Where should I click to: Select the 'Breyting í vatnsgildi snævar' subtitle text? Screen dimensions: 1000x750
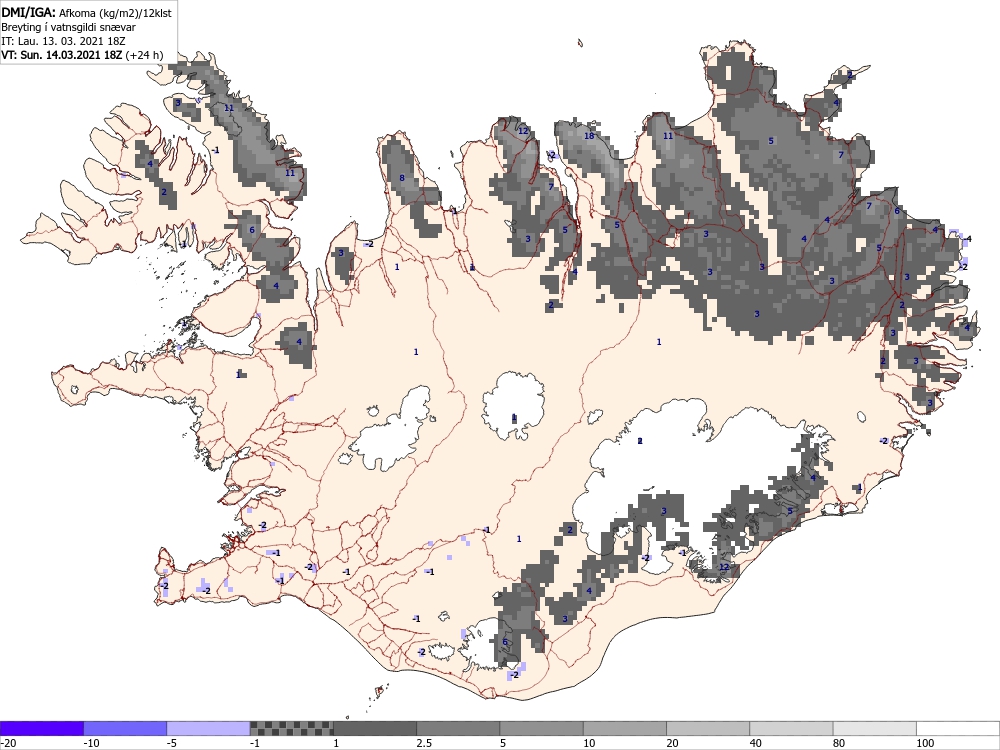coord(68,27)
